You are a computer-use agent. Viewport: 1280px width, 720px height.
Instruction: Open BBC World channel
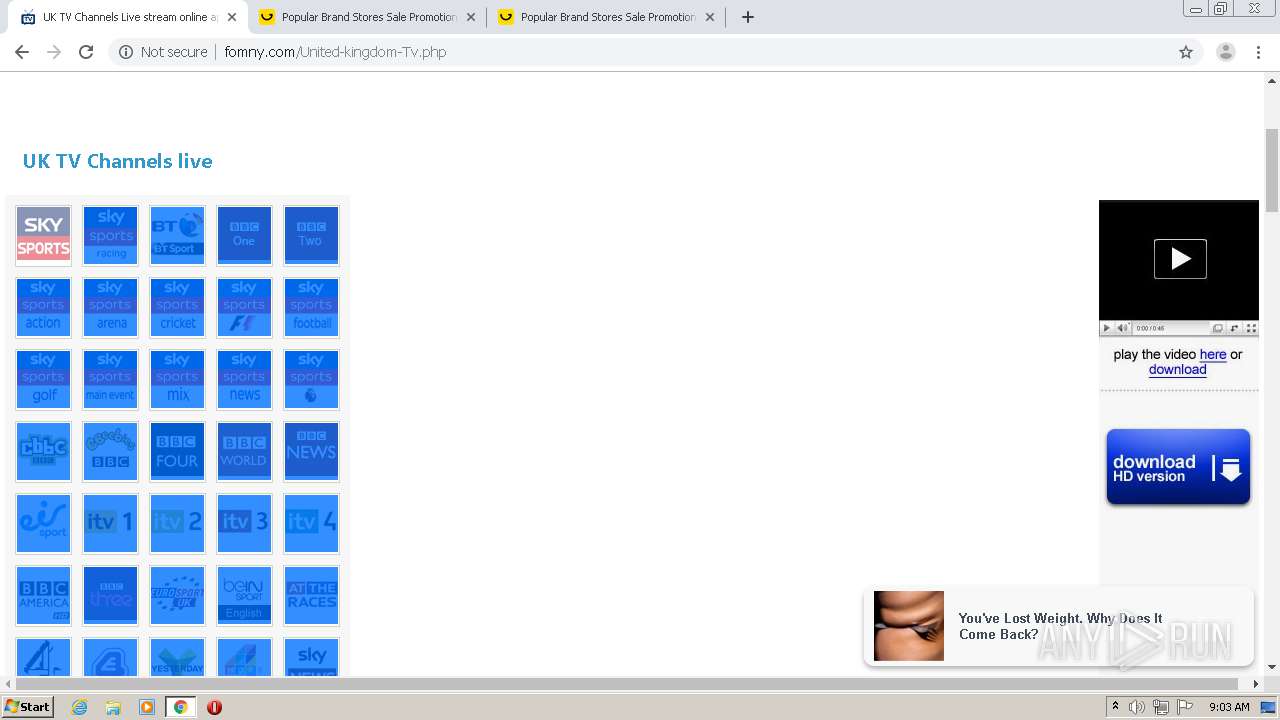tap(244, 451)
